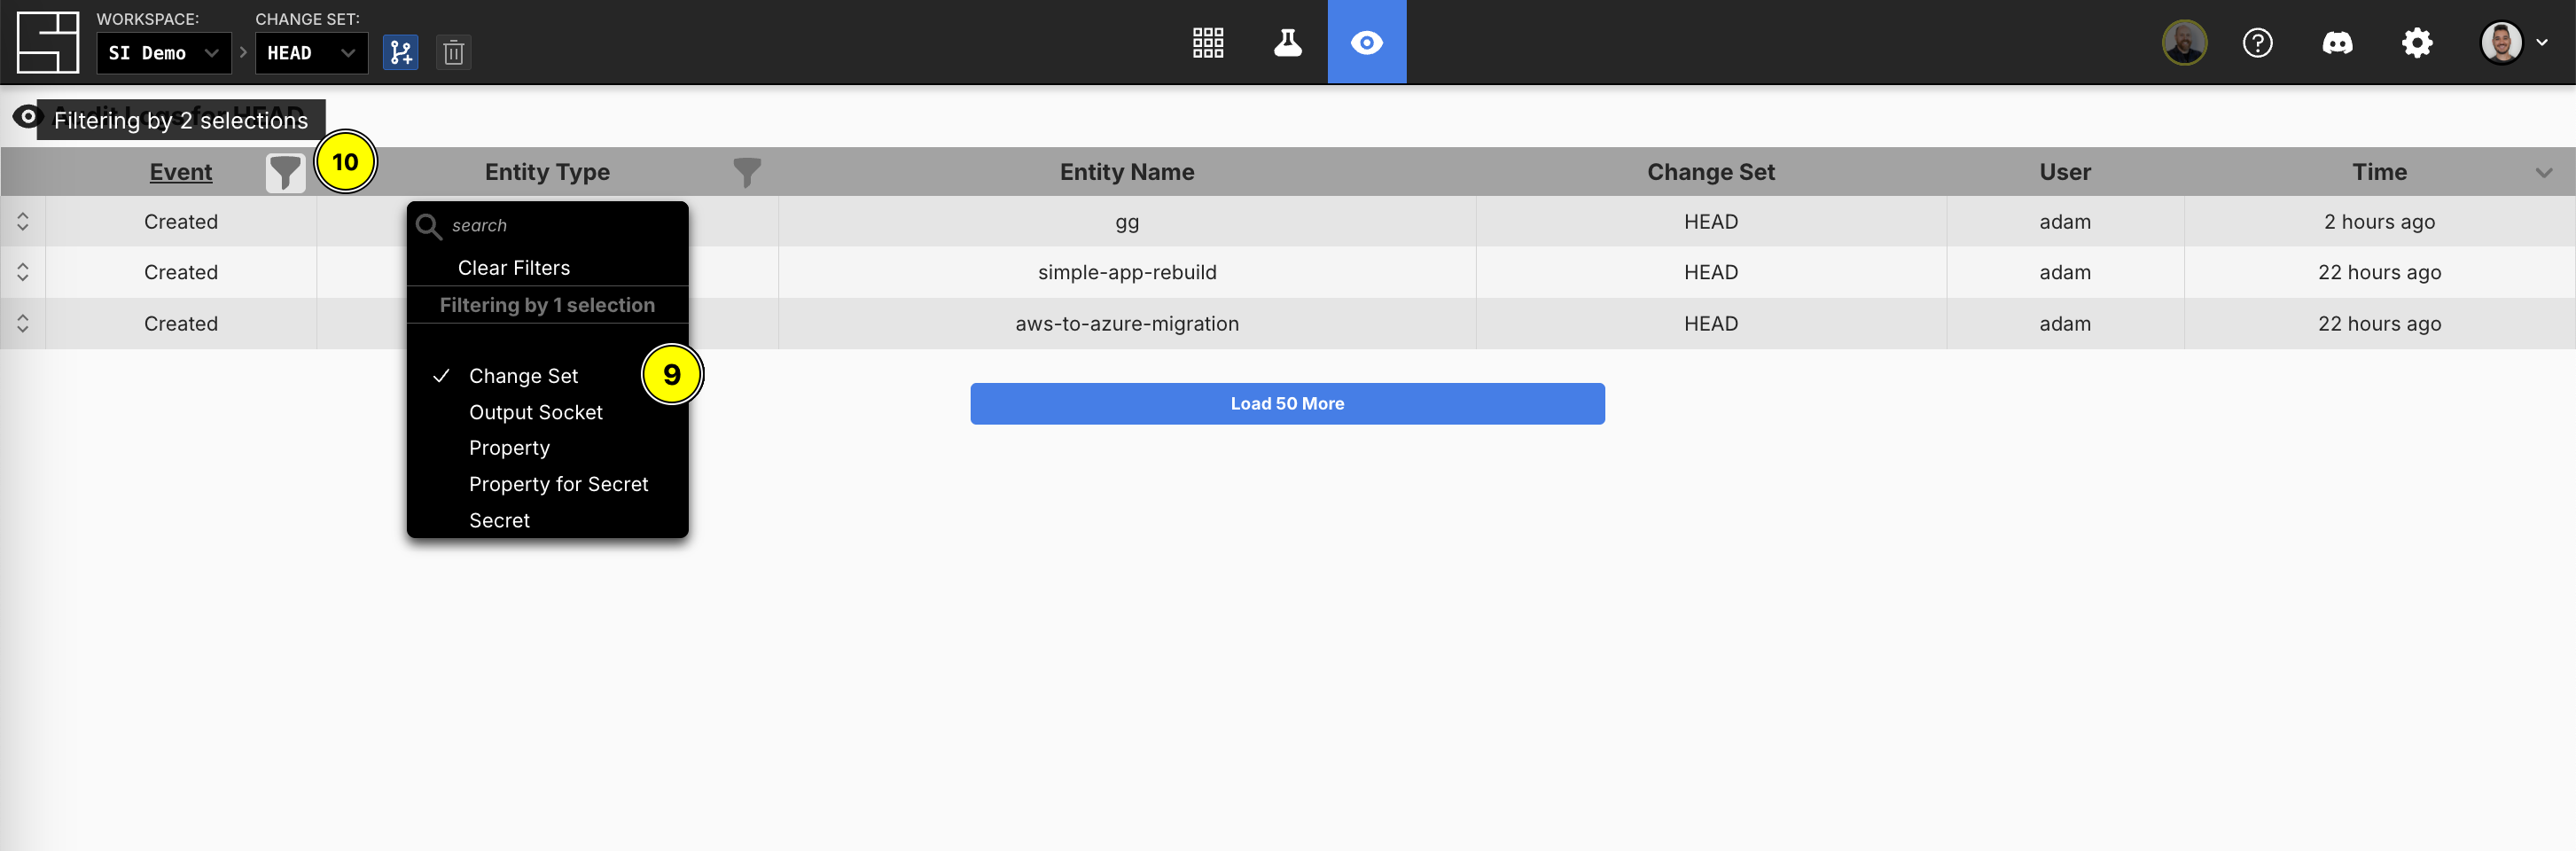Click the filter search input field

point(547,225)
